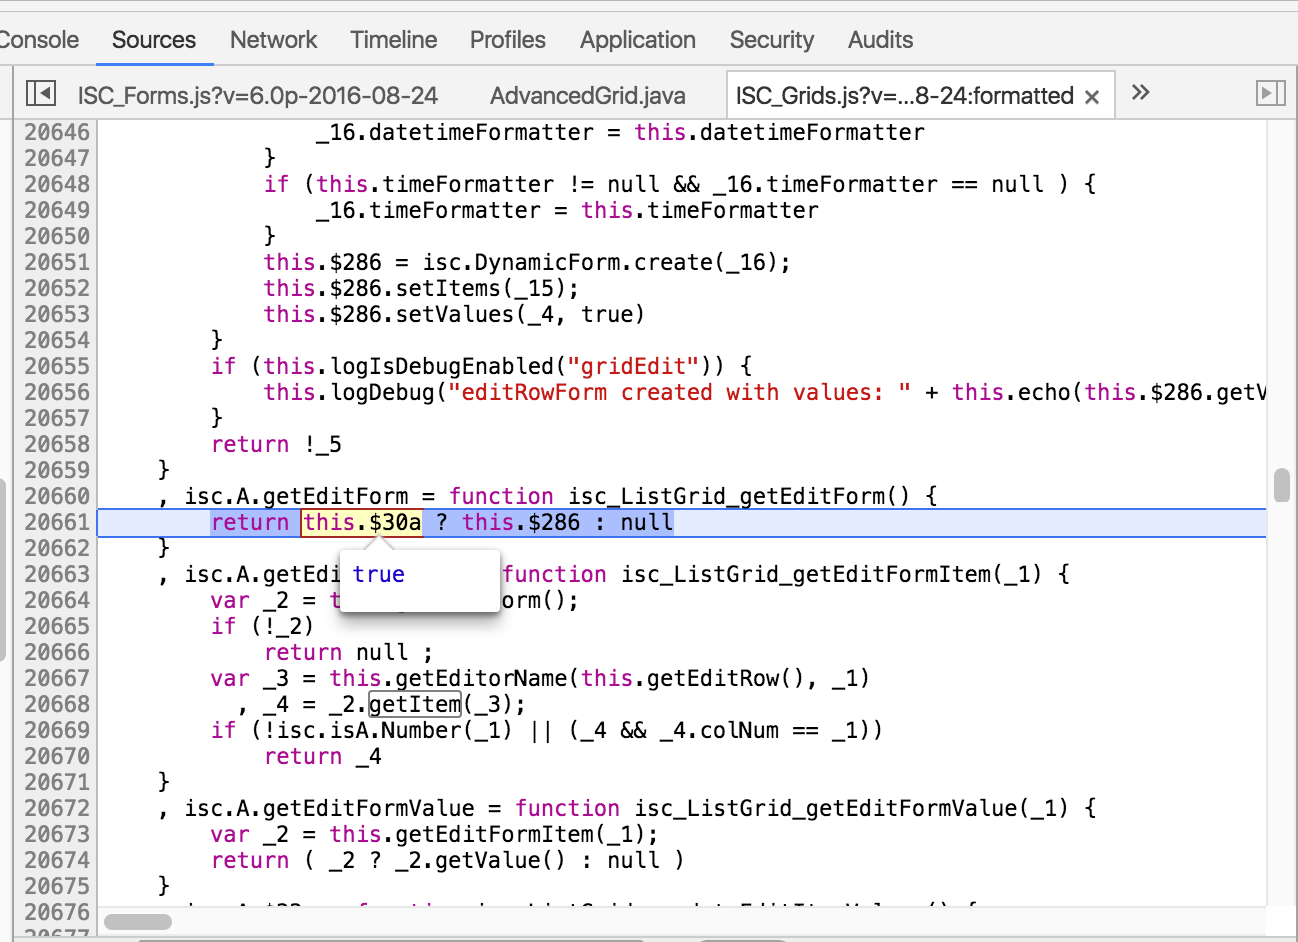Toggle the debugger sidebar pane icon

1269,93
